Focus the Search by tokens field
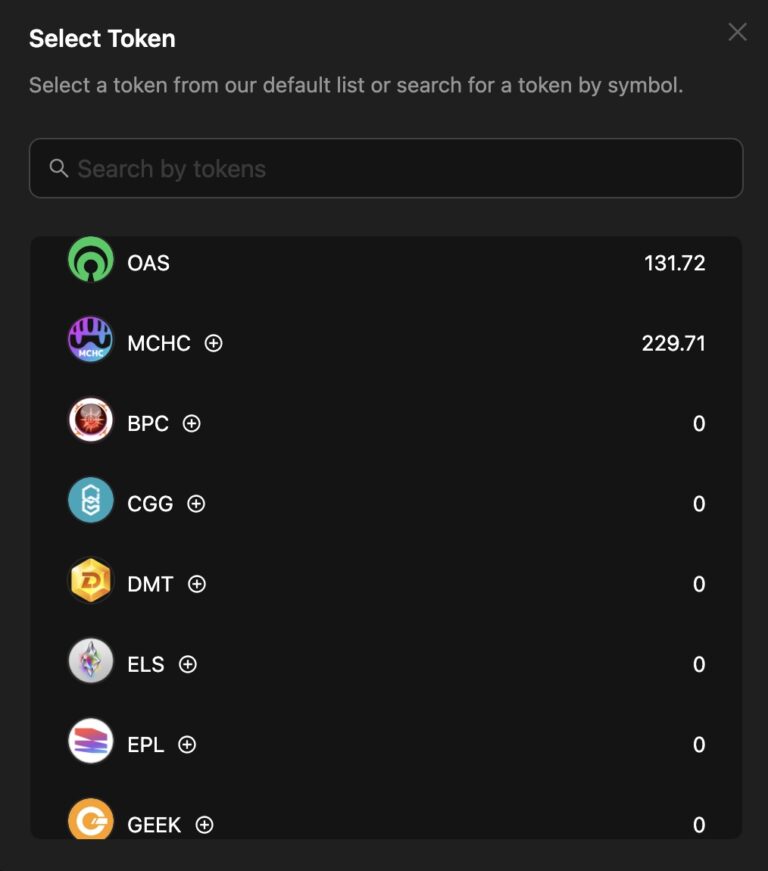 click(400, 169)
